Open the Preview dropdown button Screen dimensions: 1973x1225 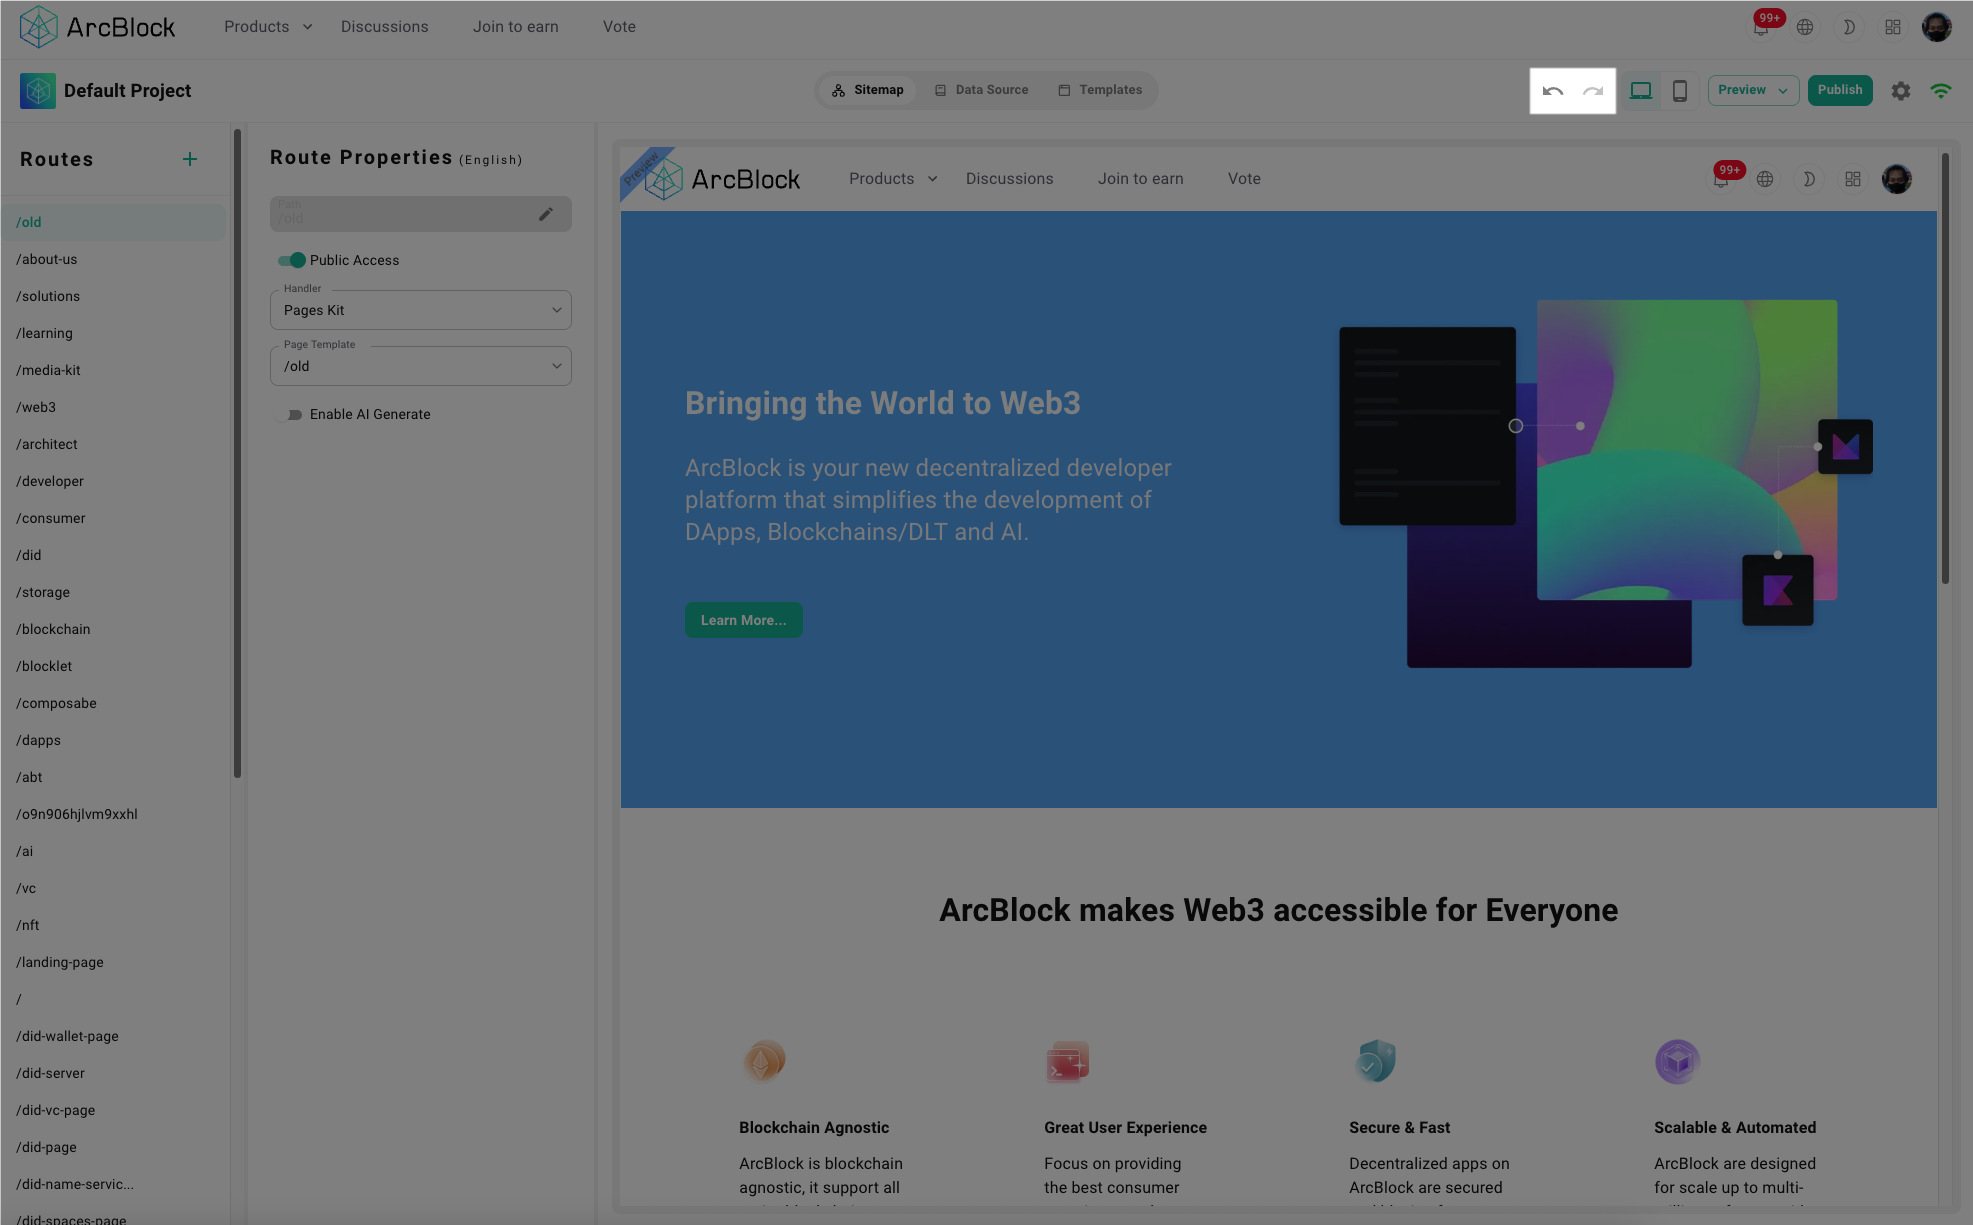pyautogui.click(x=1753, y=90)
